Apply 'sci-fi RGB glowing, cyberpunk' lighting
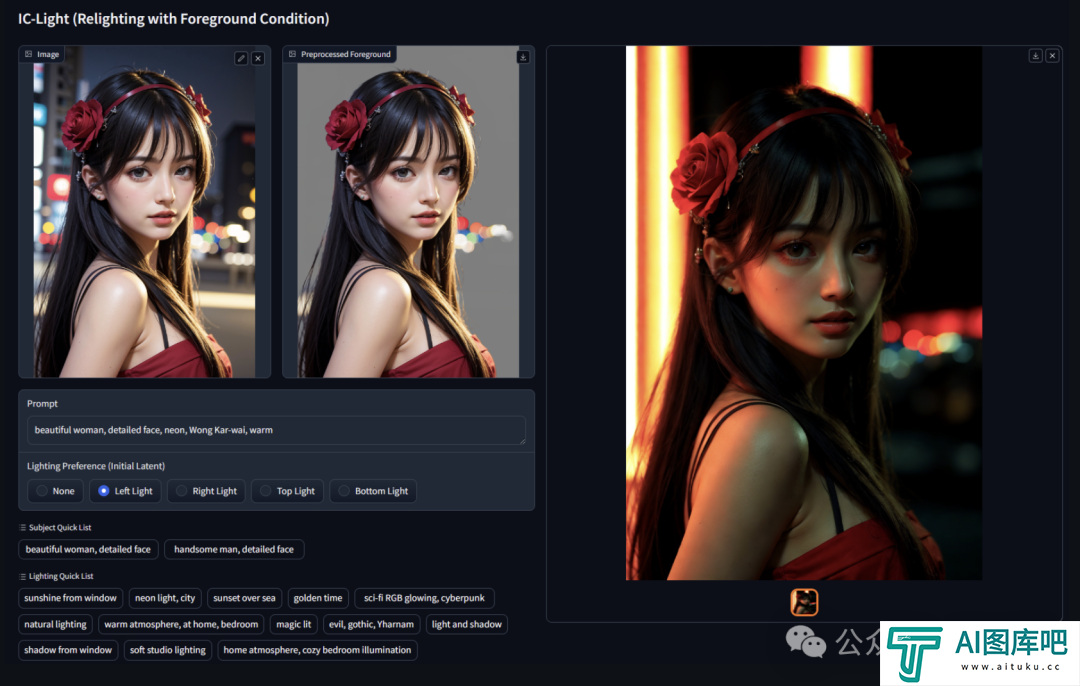The image size is (1080, 686). [x=424, y=598]
